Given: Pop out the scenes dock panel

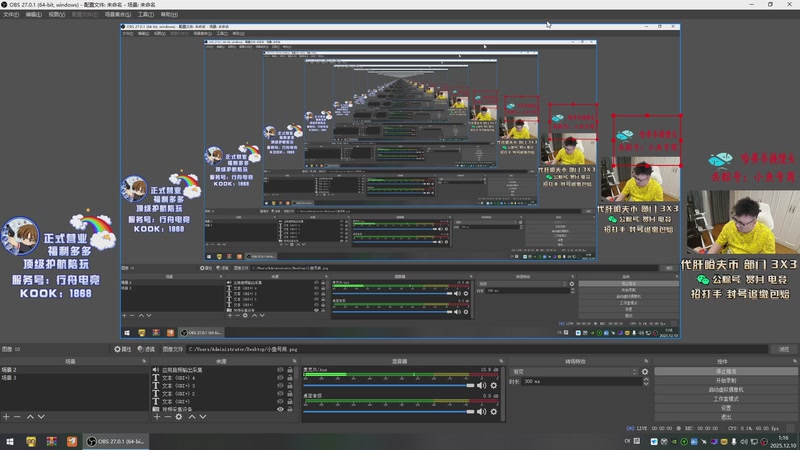Looking at the screenshot, I should click(144, 361).
